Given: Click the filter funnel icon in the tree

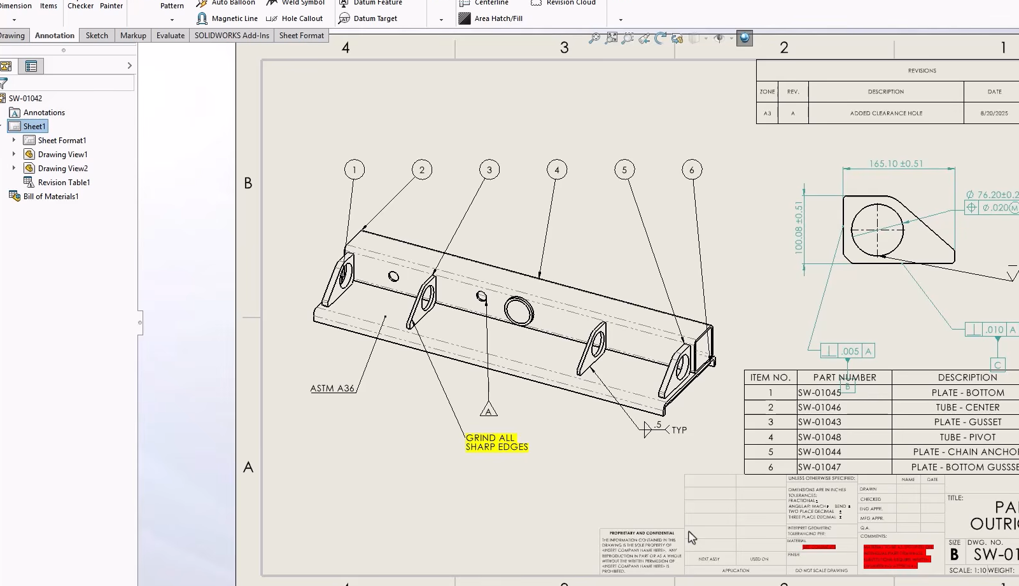Looking at the screenshot, I should [3, 83].
